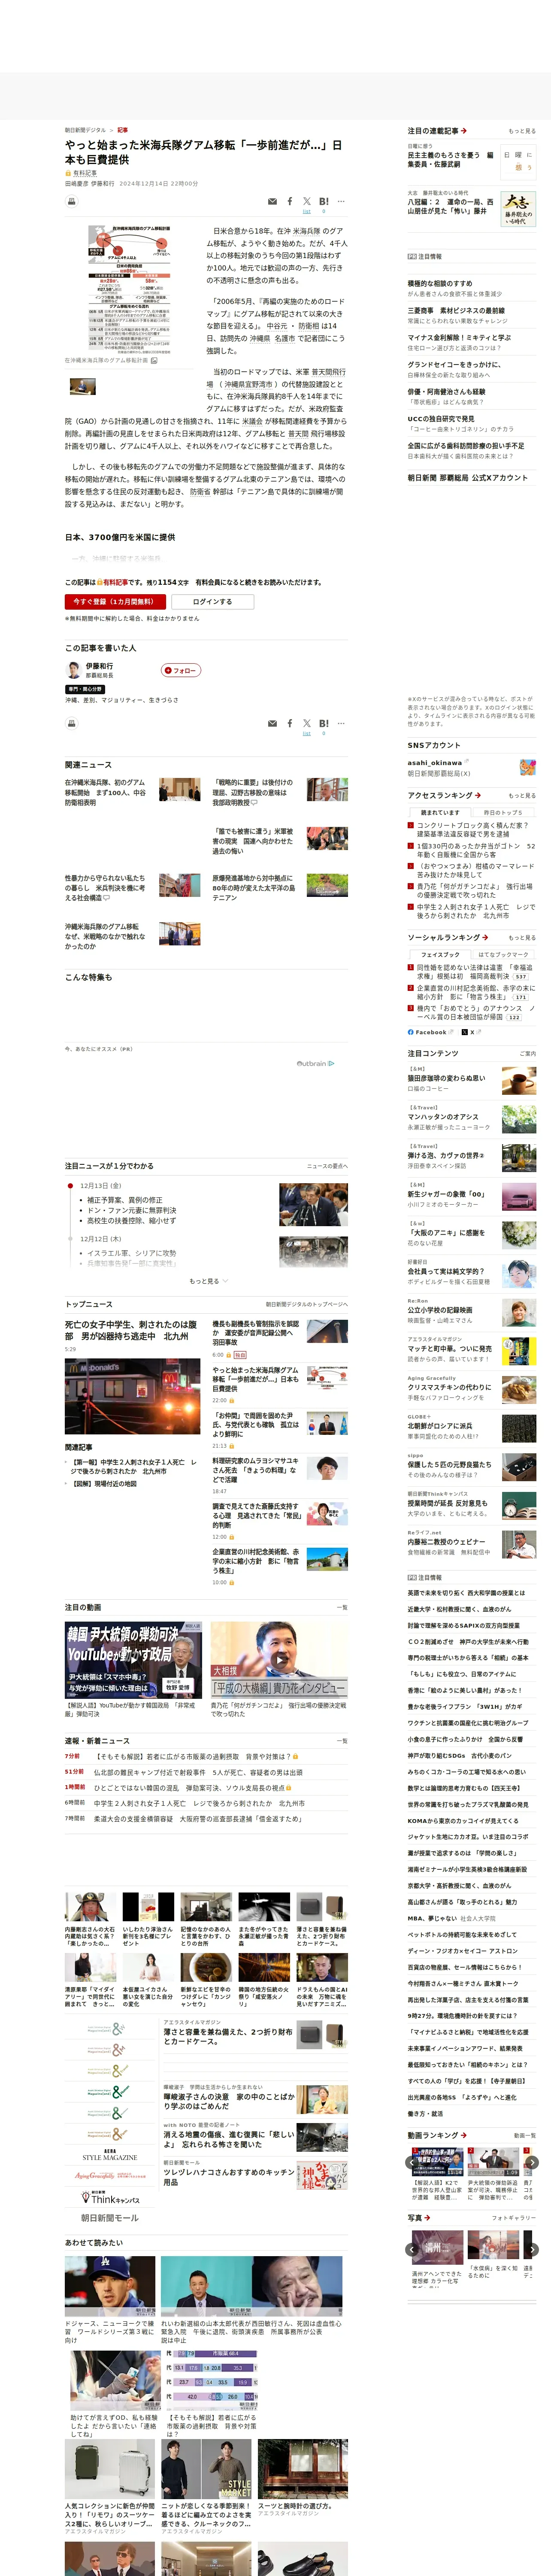Click author name 伊藤和行 in writer section

click(x=99, y=665)
